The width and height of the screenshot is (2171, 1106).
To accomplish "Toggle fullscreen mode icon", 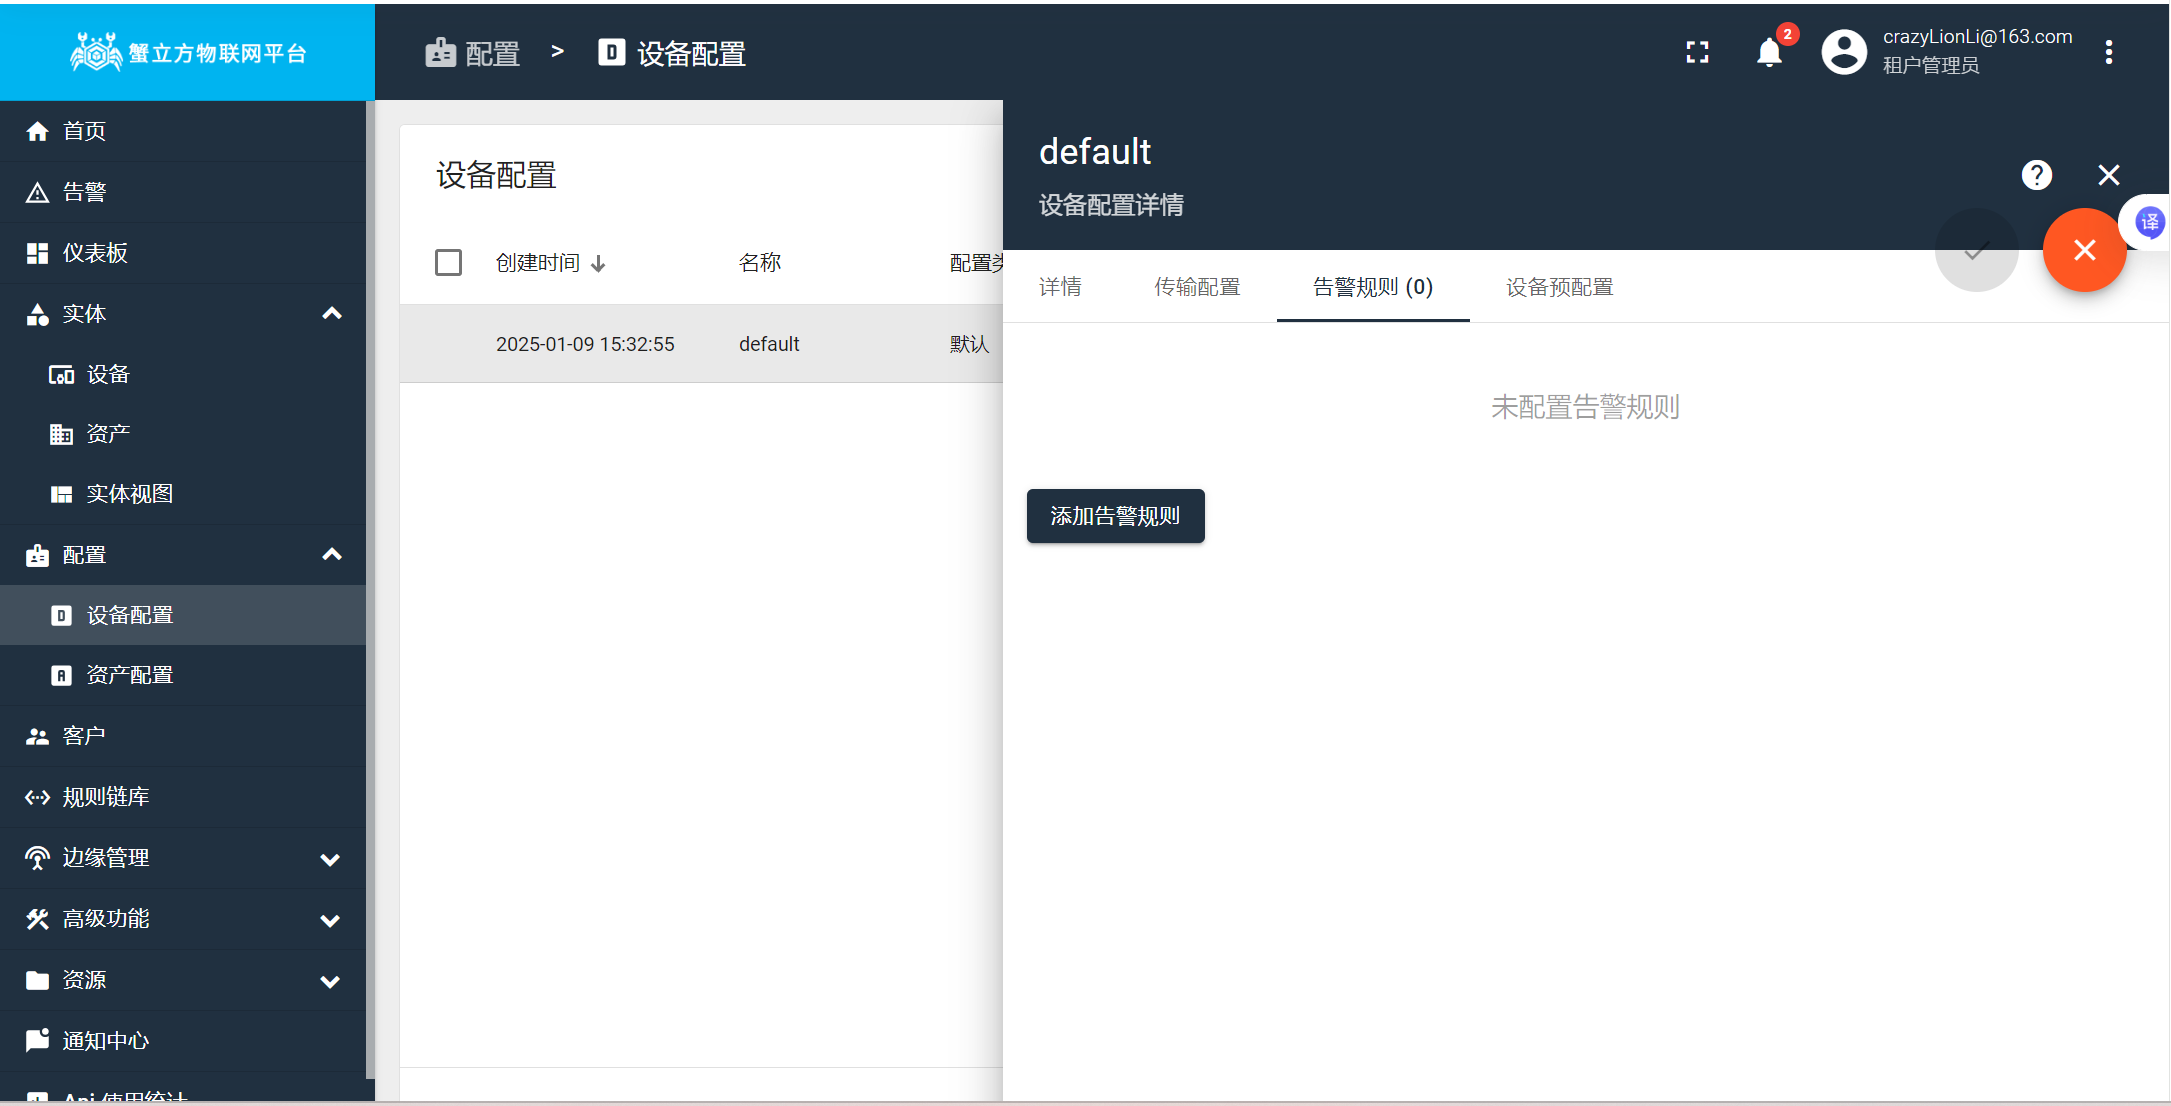I will 1697,52.
